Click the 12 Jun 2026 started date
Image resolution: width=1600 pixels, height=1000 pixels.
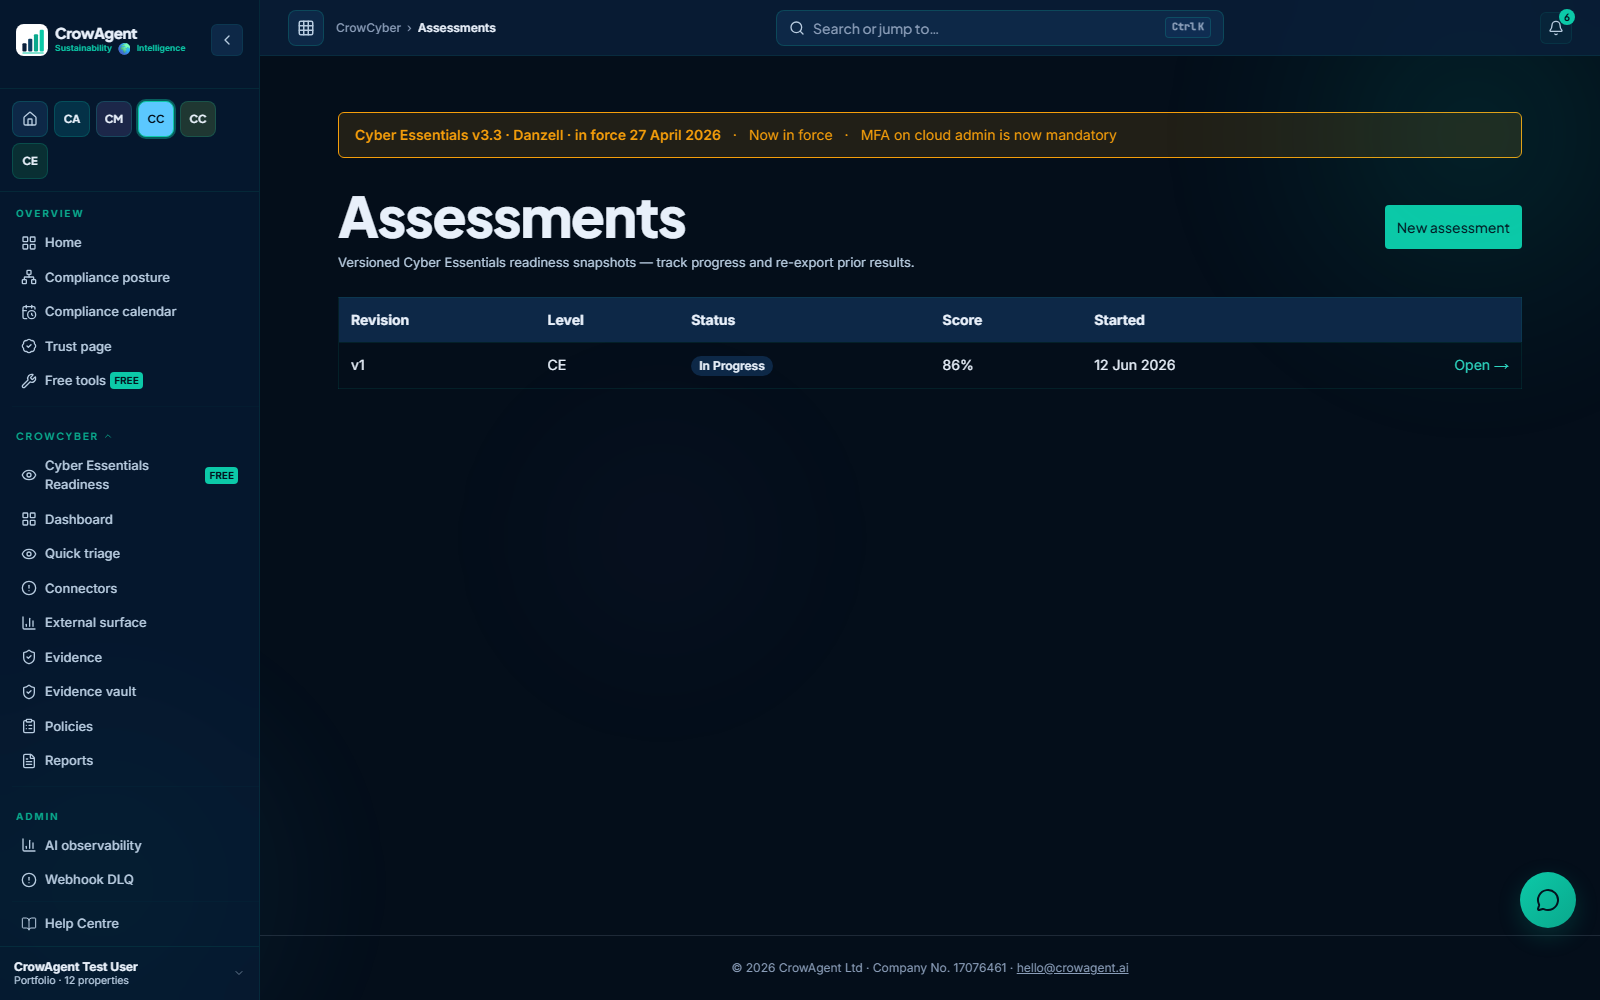tap(1135, 366)
